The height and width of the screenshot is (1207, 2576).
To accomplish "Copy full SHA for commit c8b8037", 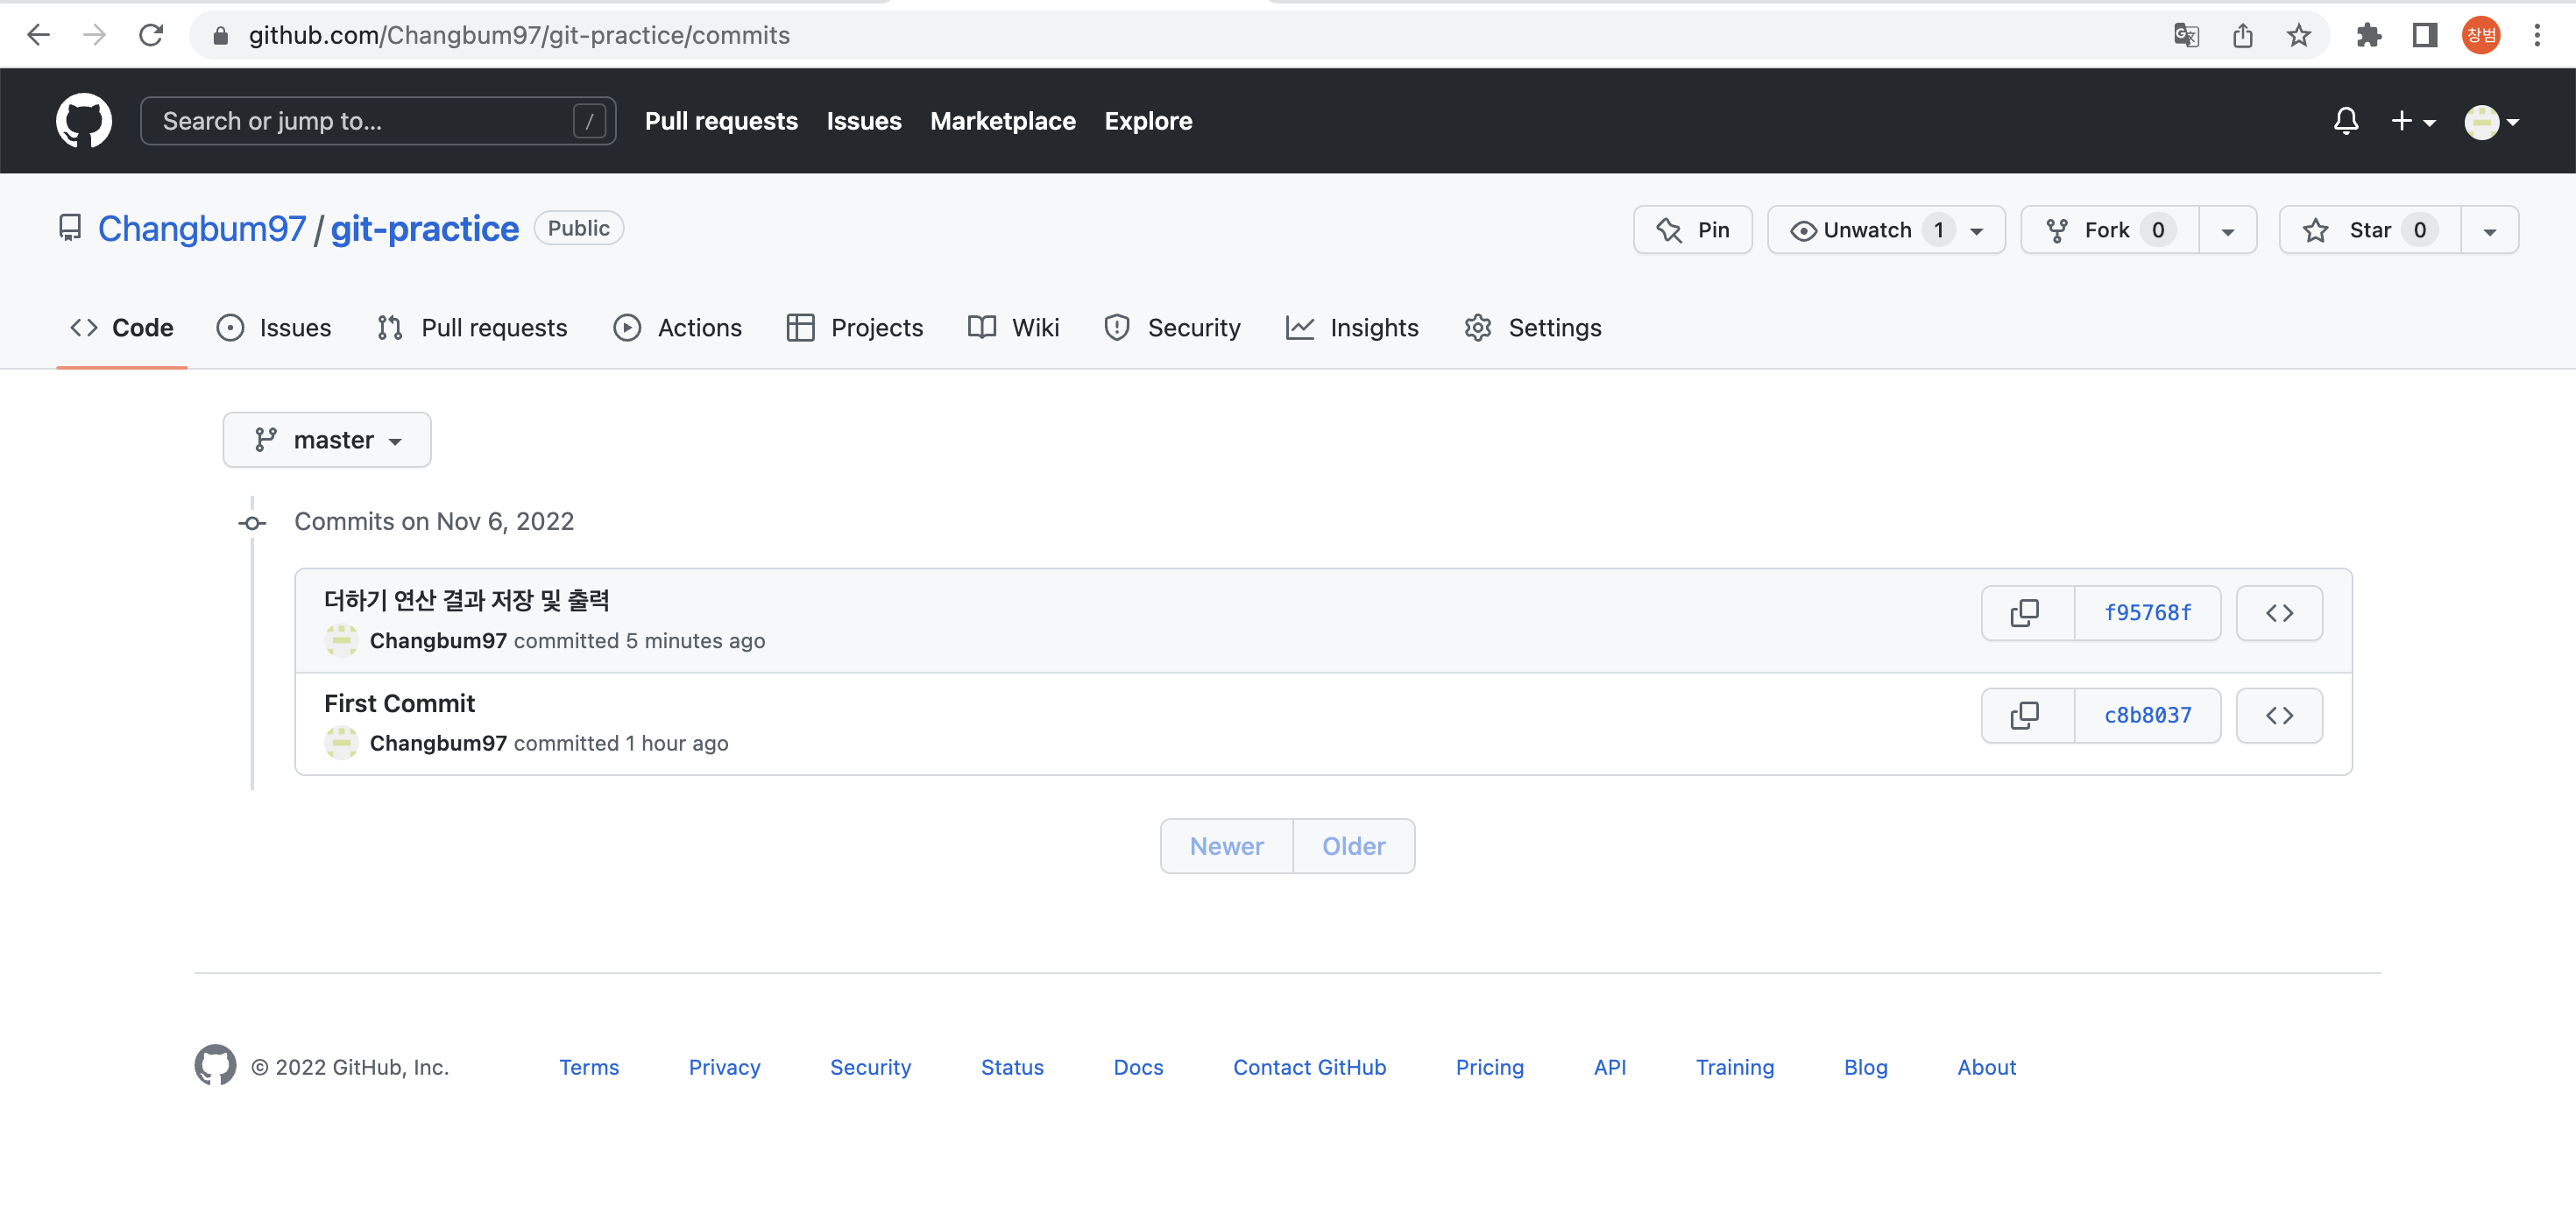I will (2025, 716).
